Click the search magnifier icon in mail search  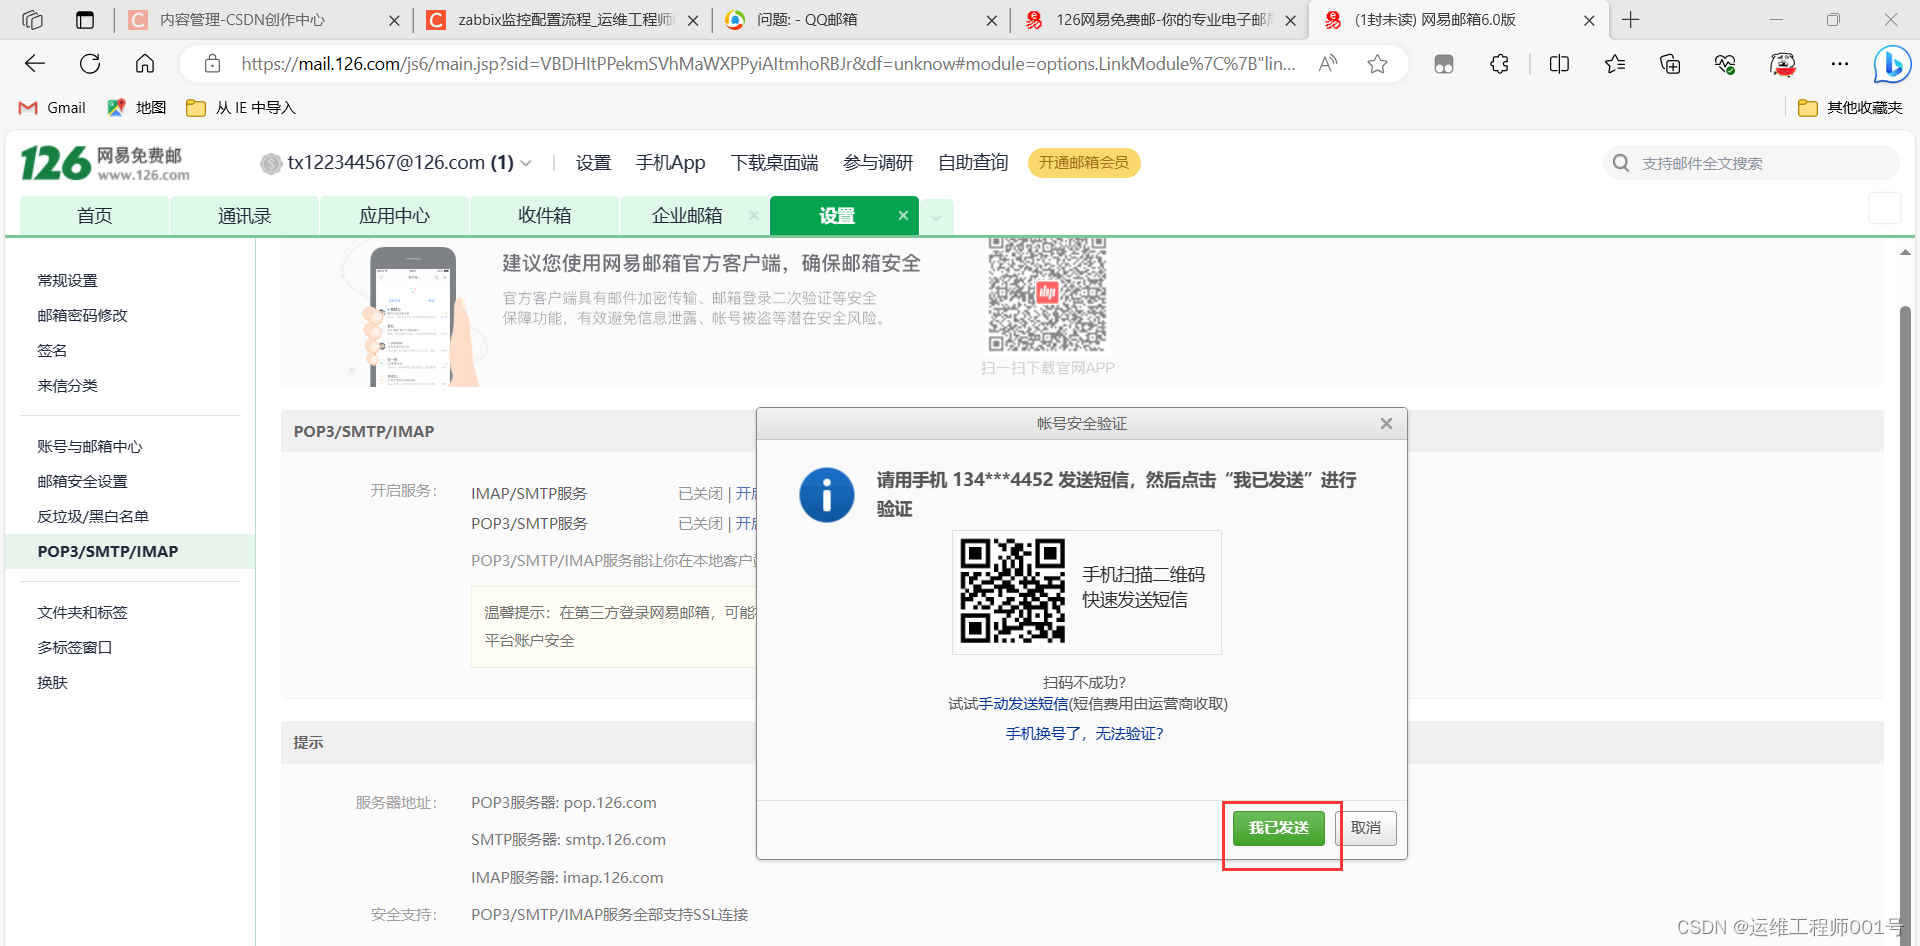pyautogui.click(x=1621, y=163)
